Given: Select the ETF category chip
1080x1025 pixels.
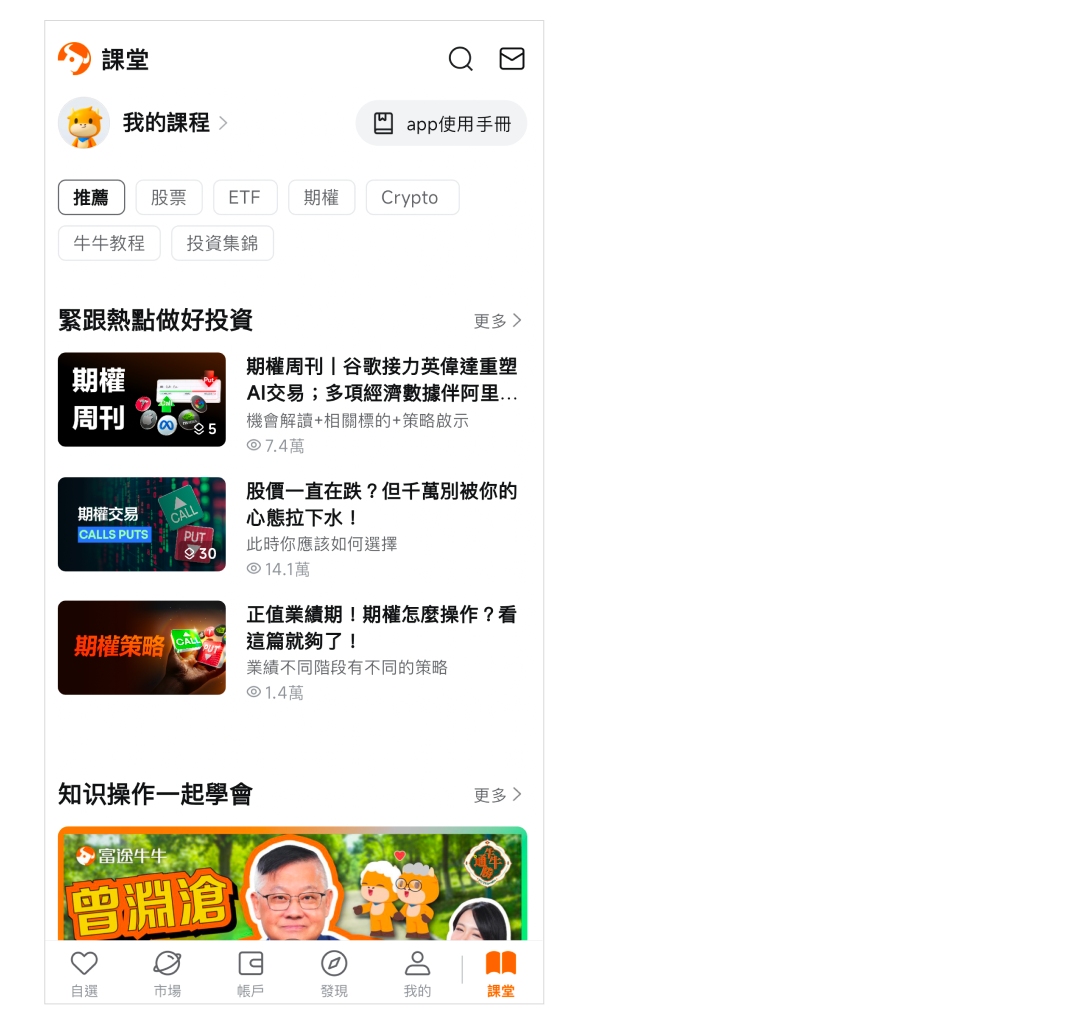Looking at the screenshot, I should coord(244,198).
